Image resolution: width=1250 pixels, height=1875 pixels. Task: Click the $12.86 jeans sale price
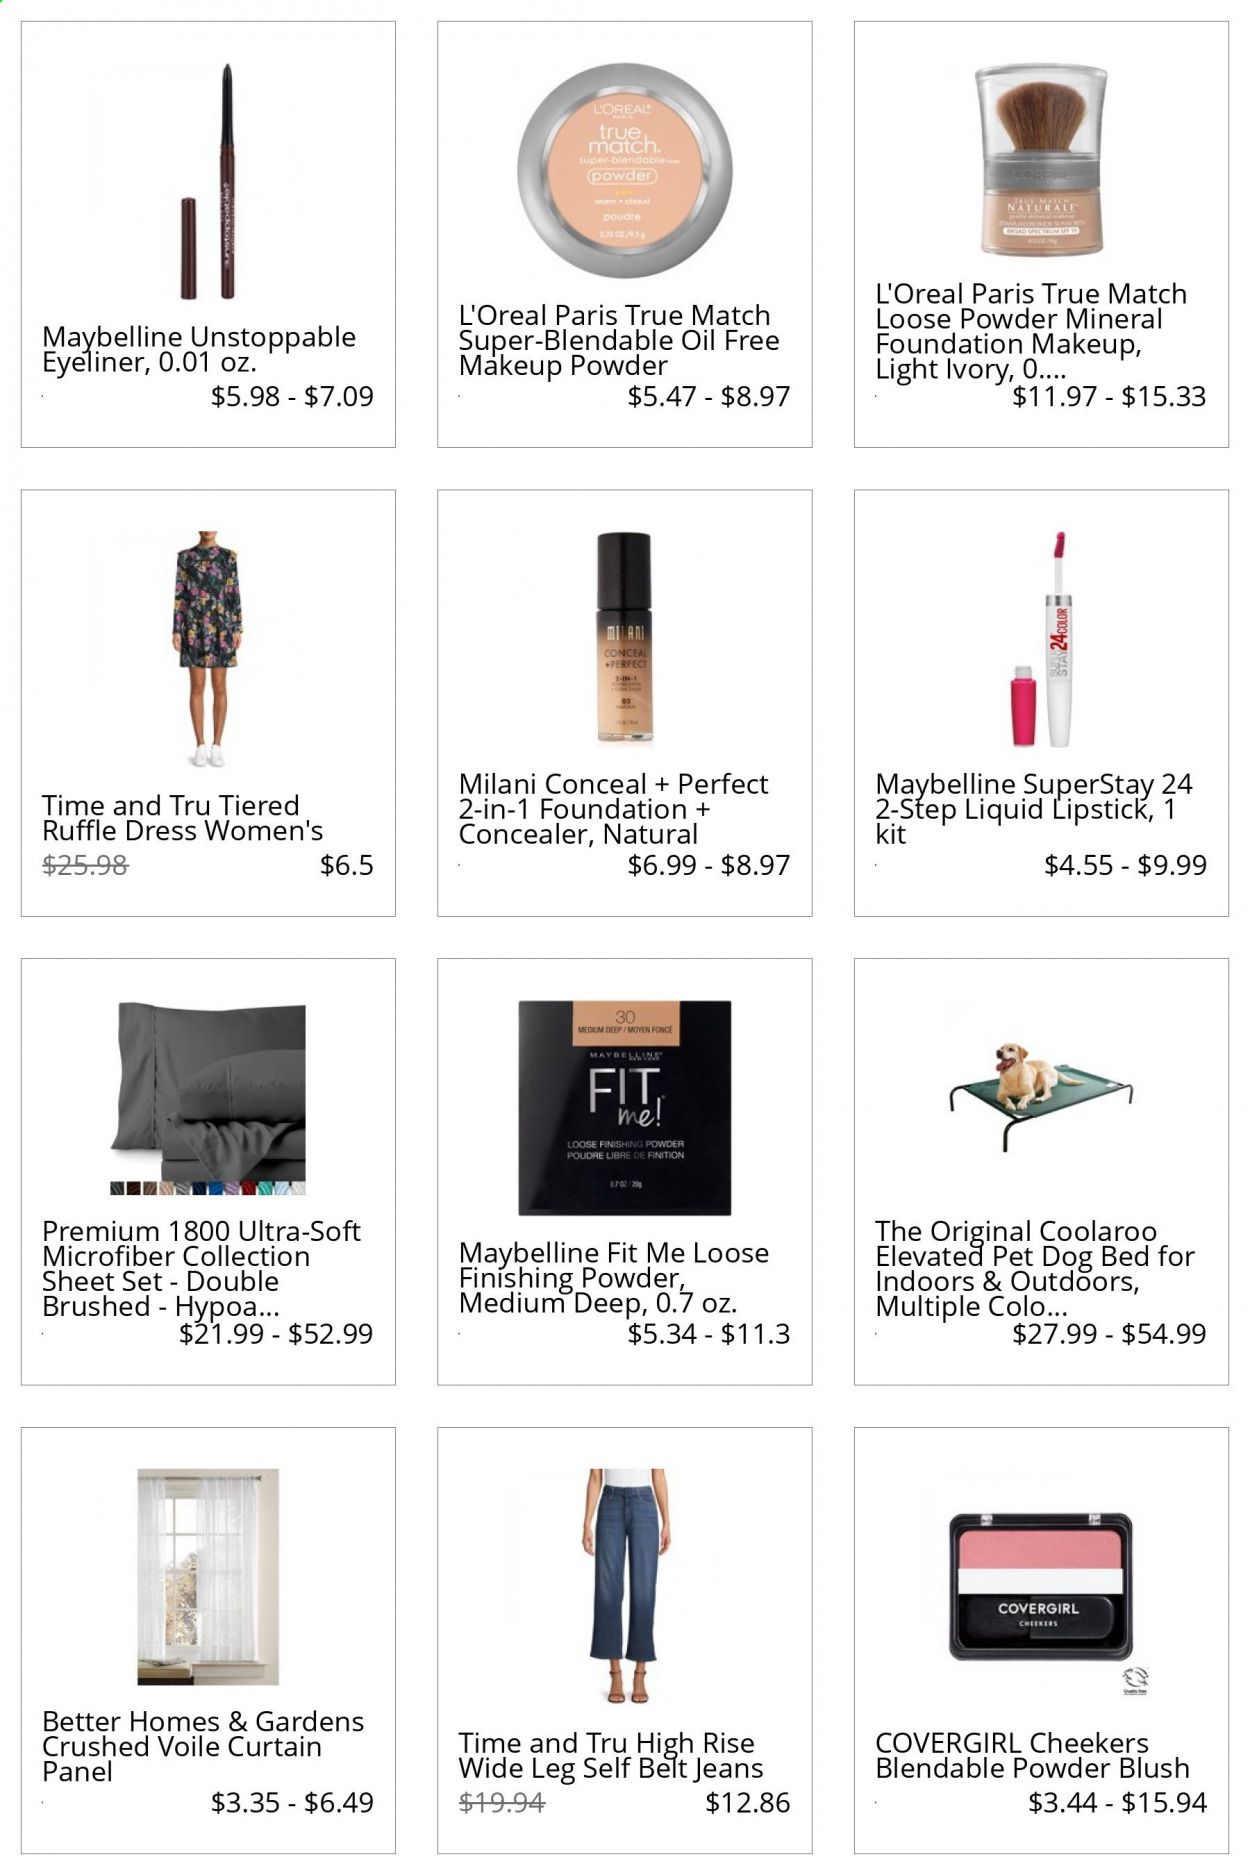click(x=748, y=1802)
